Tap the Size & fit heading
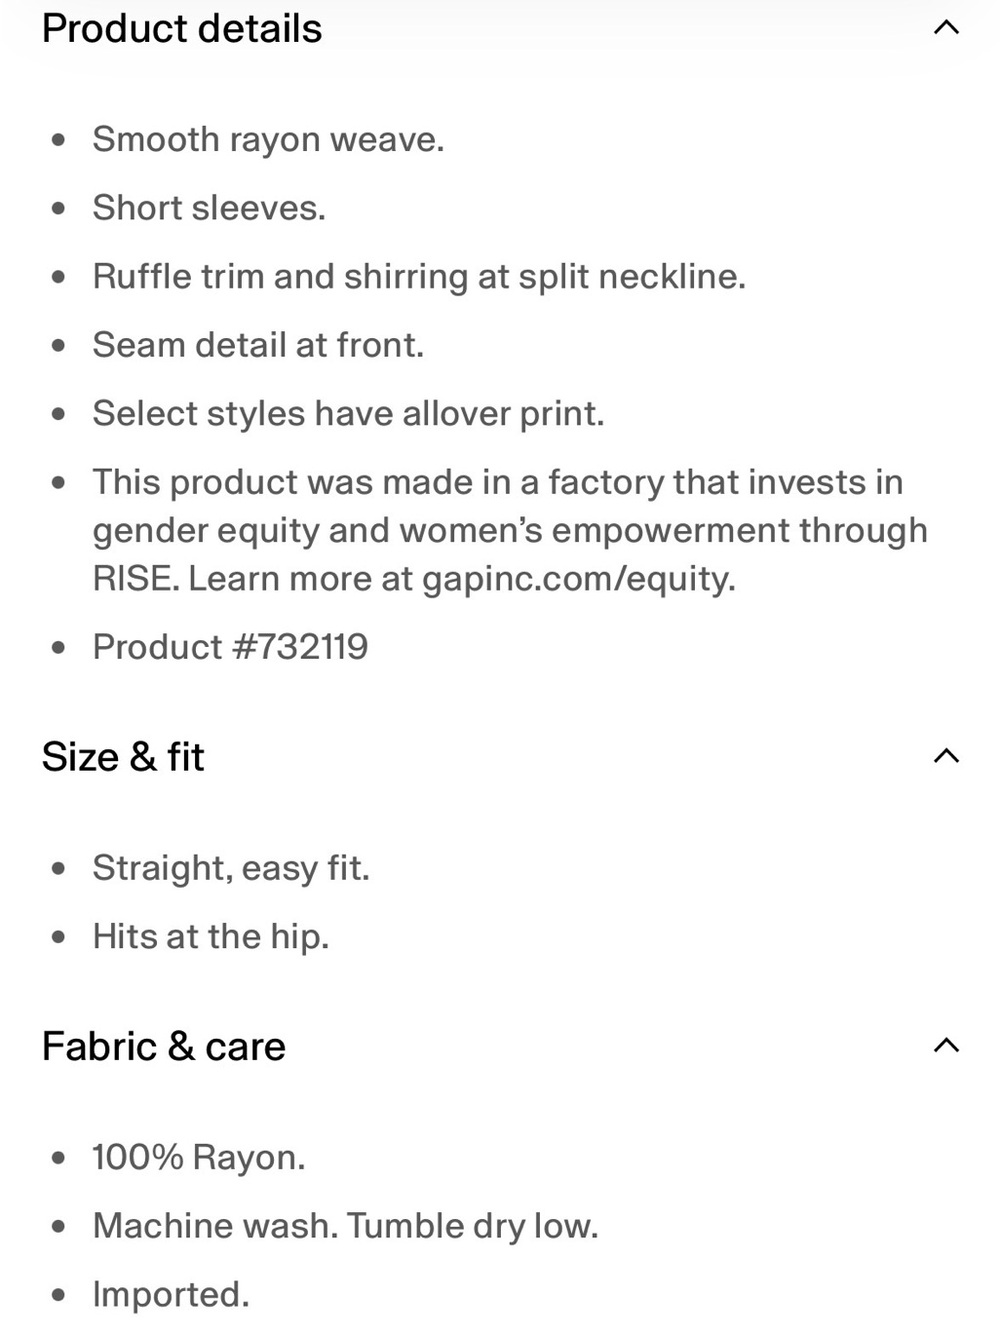Screen dimensions: 1000x1333 (x=123, y=757)
